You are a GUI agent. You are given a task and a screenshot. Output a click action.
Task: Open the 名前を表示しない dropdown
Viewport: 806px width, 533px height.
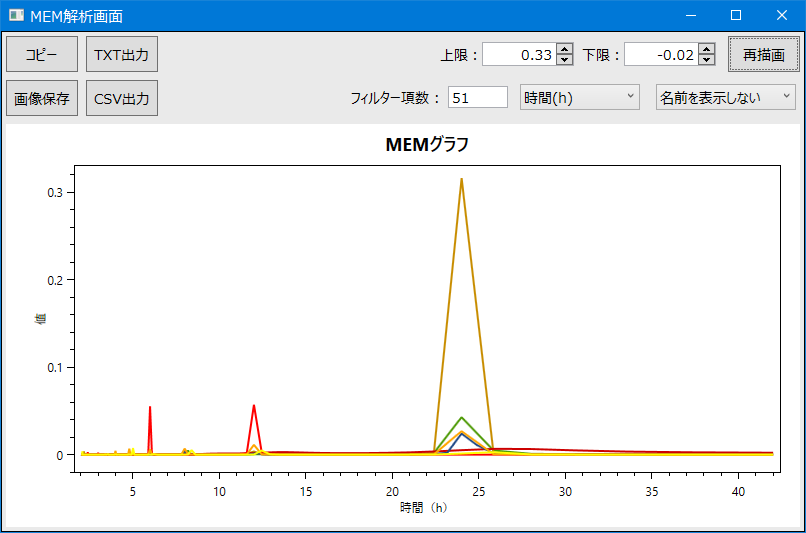pyautogui.click(x=725, y=97)
